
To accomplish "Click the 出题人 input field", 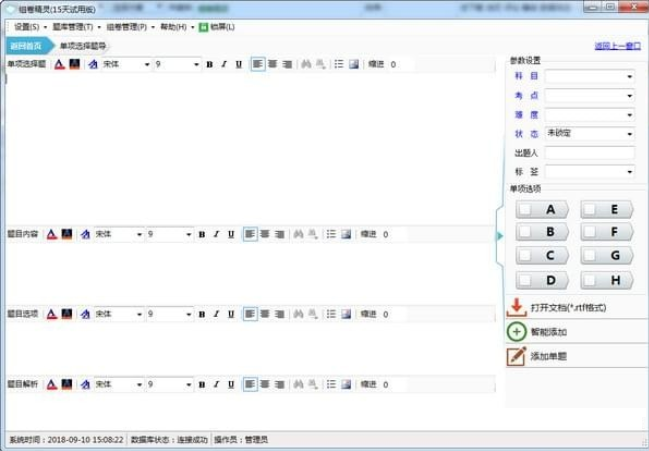I will (x=590, y=152).
